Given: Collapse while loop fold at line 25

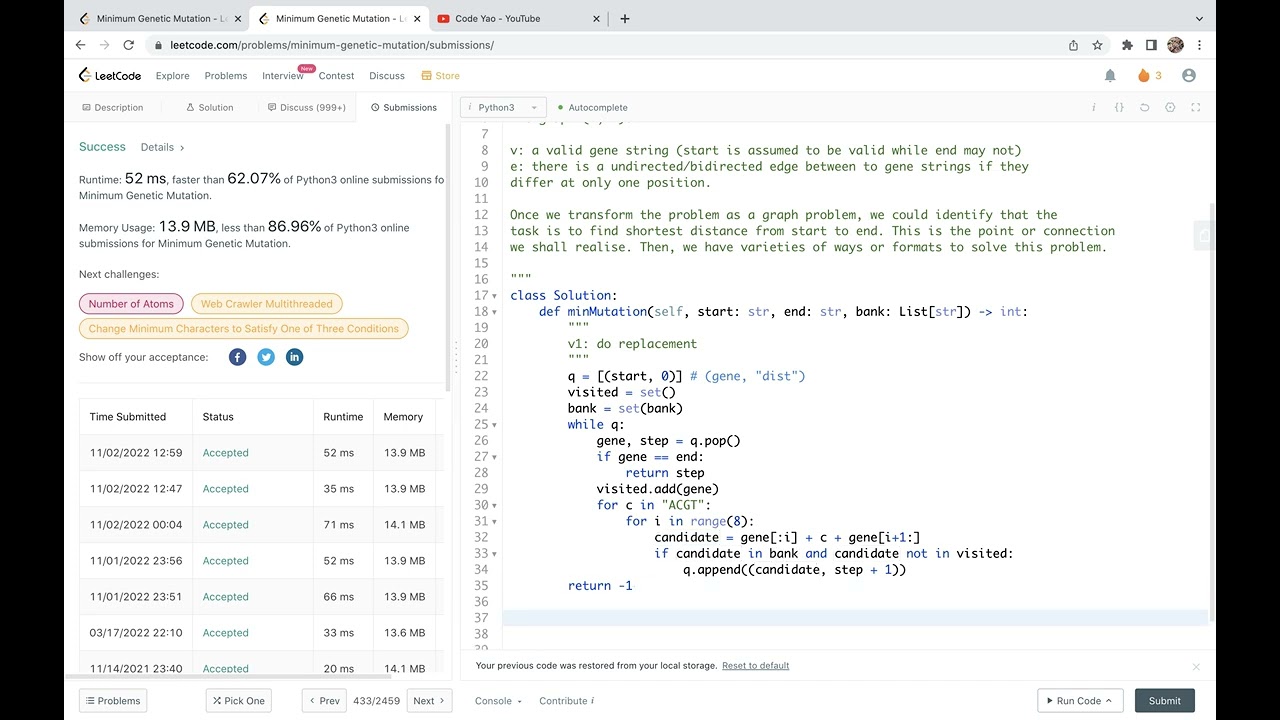Looking at the screenshot, I should [x=494, y=425].
